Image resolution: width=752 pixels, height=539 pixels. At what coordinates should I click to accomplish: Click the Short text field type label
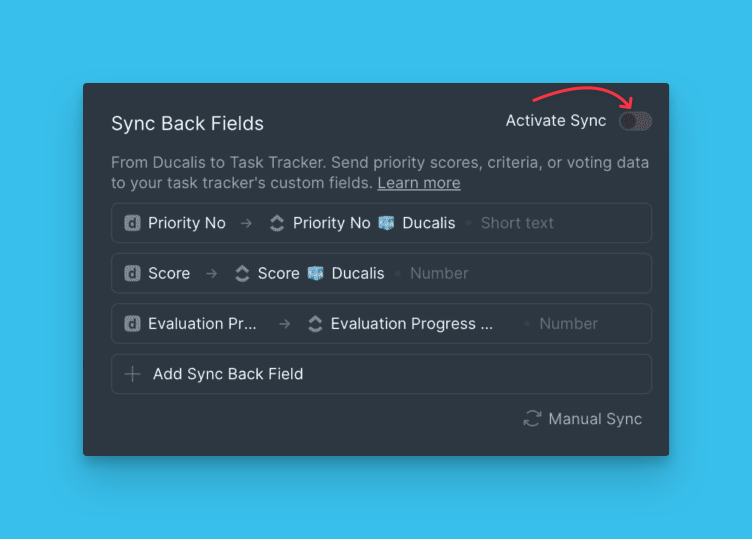517,223
